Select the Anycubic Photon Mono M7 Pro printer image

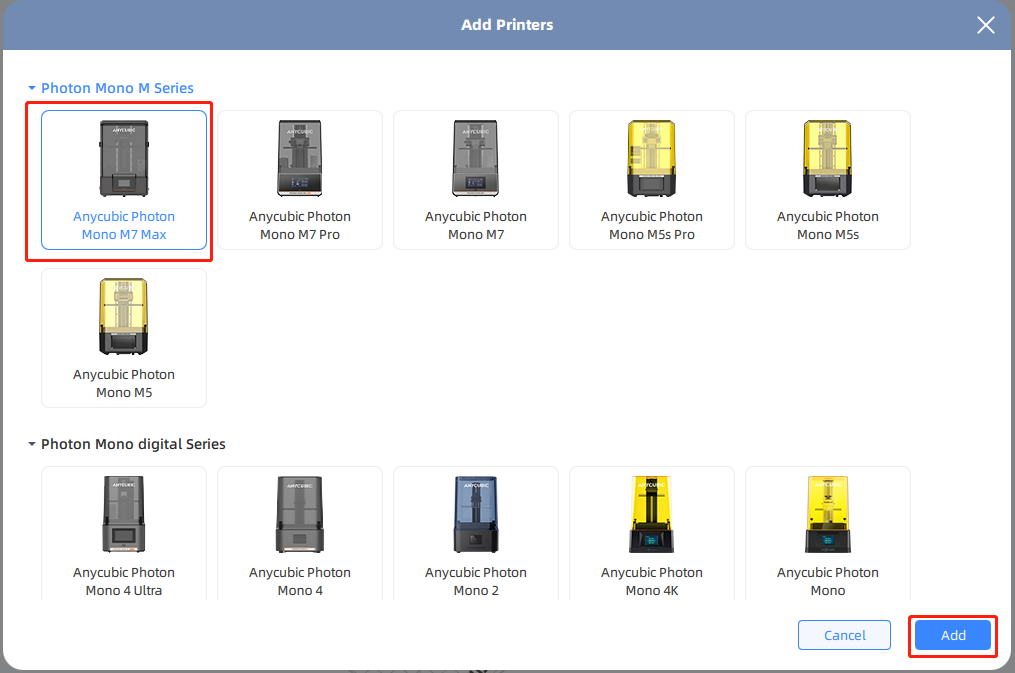300,159
